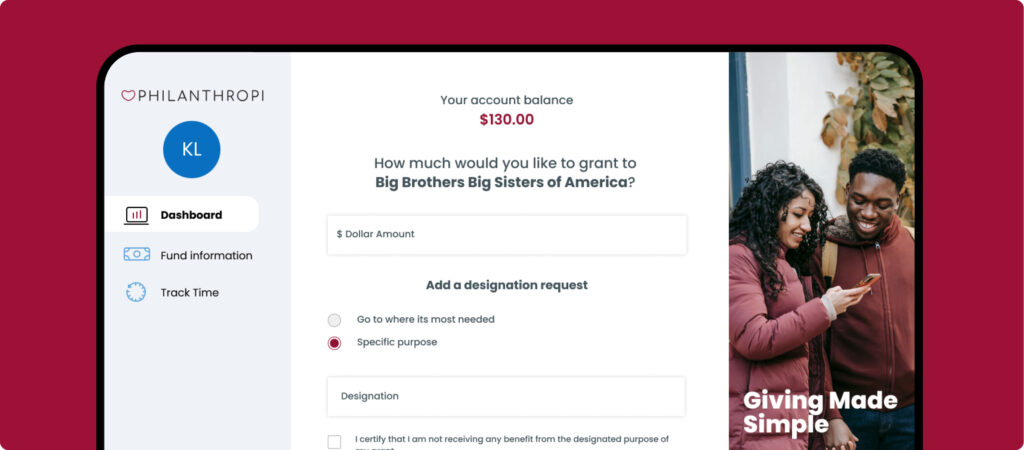Click the certification statement text
Screen dimensions: 1024x450
tap(511, 439)
